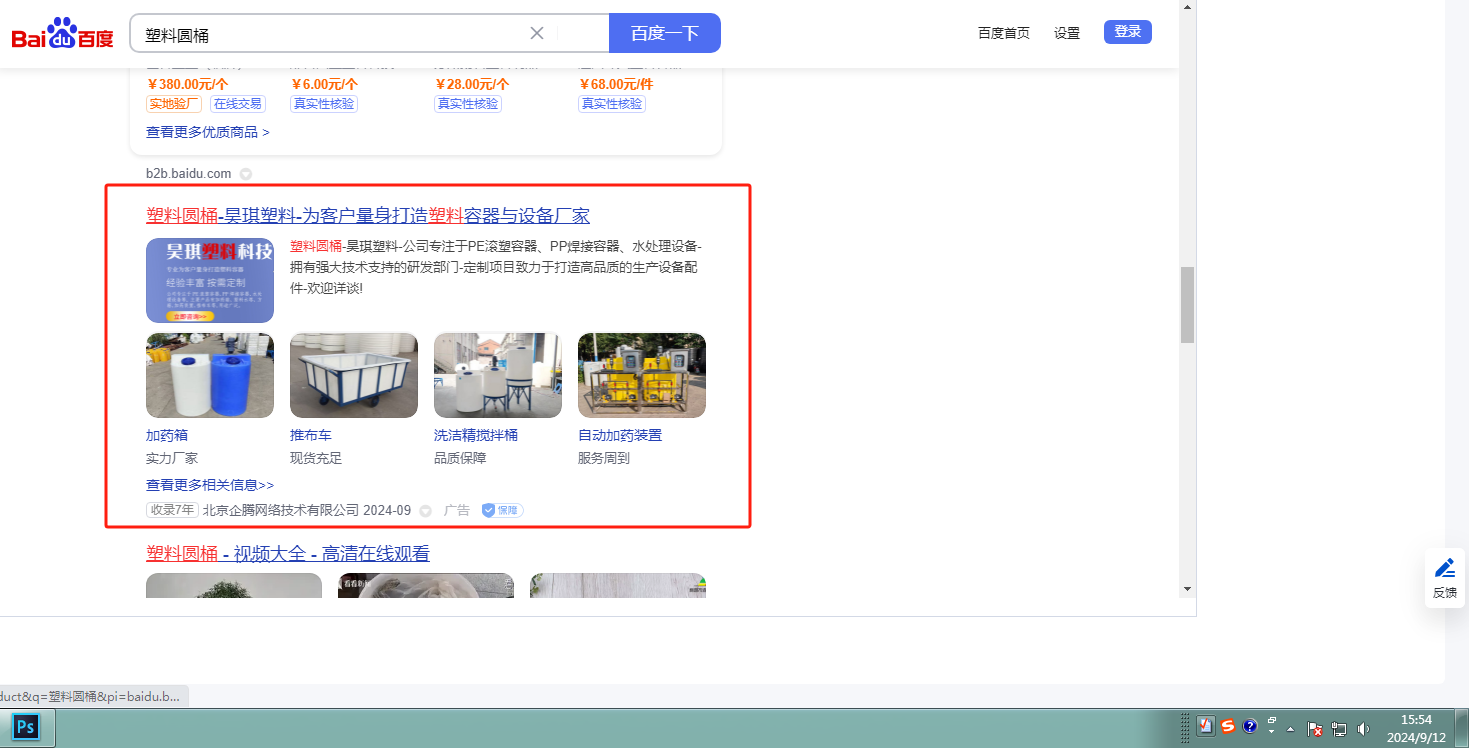
Task: Click the 自动加药装置 text link
Action: click(620, 436)
